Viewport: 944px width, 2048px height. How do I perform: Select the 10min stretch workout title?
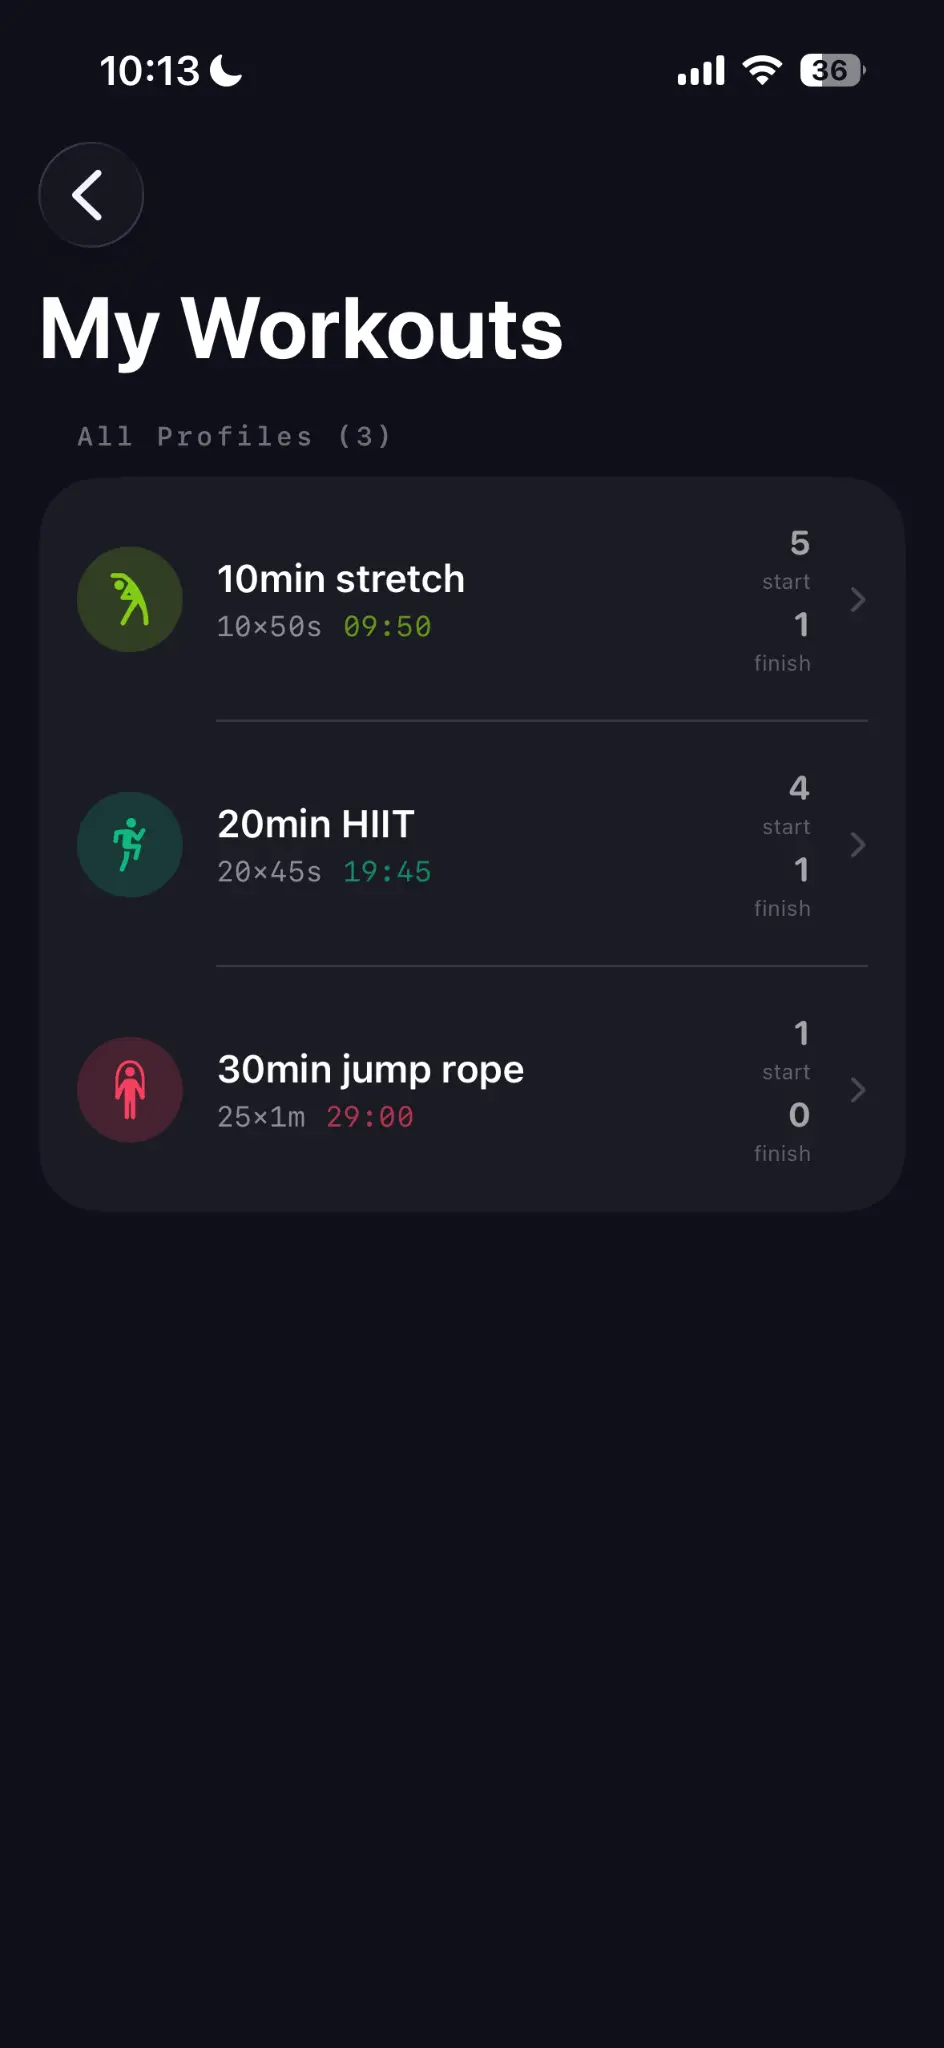click(x=341, y=579)
